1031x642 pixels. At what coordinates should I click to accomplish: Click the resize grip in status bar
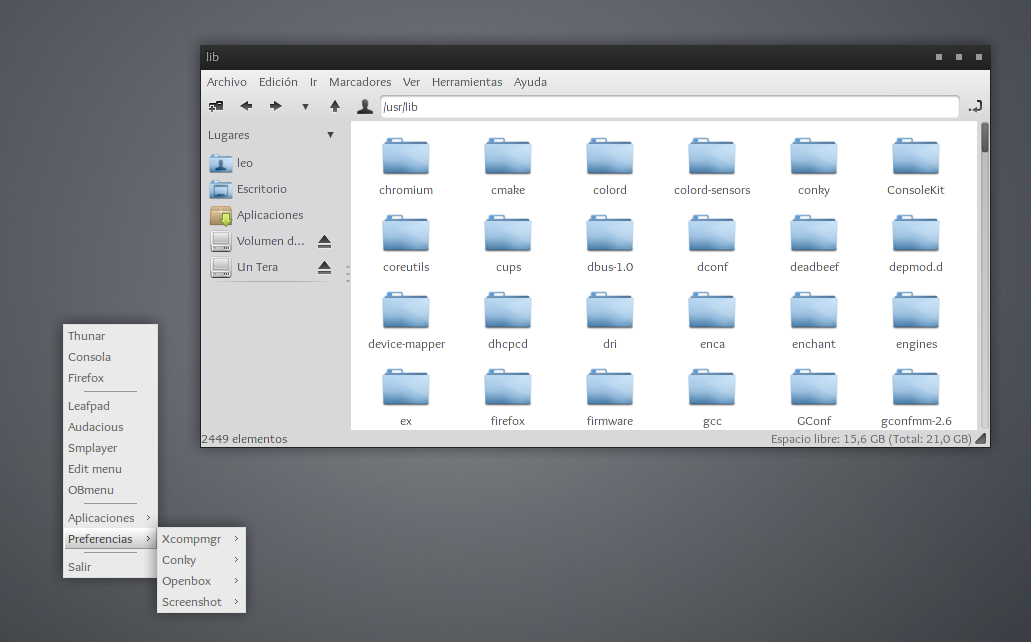(x=981, y=439)
